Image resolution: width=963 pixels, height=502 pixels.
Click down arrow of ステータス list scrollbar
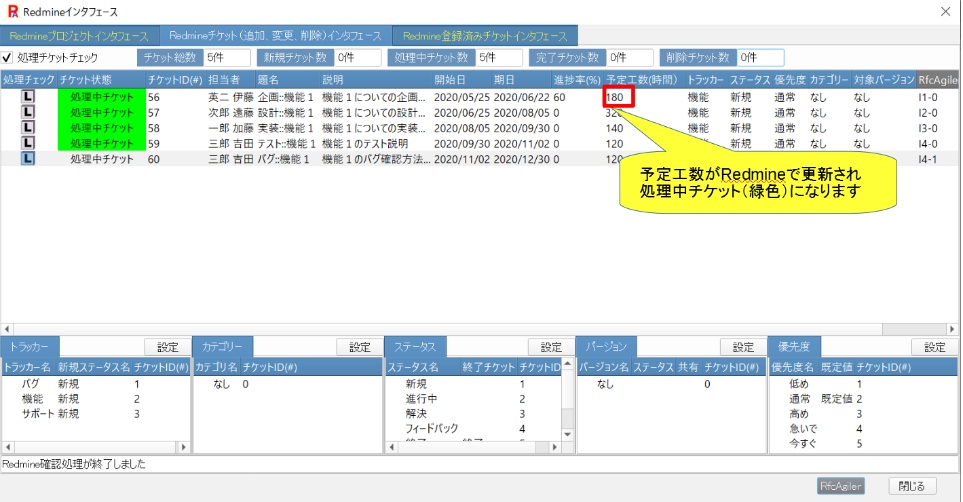[x=567, y=434]
